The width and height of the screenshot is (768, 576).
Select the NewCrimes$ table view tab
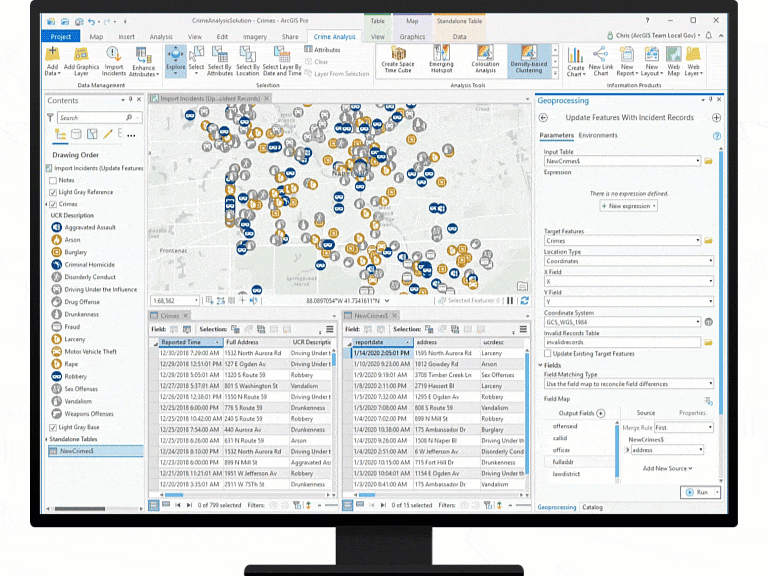(371, 315)
